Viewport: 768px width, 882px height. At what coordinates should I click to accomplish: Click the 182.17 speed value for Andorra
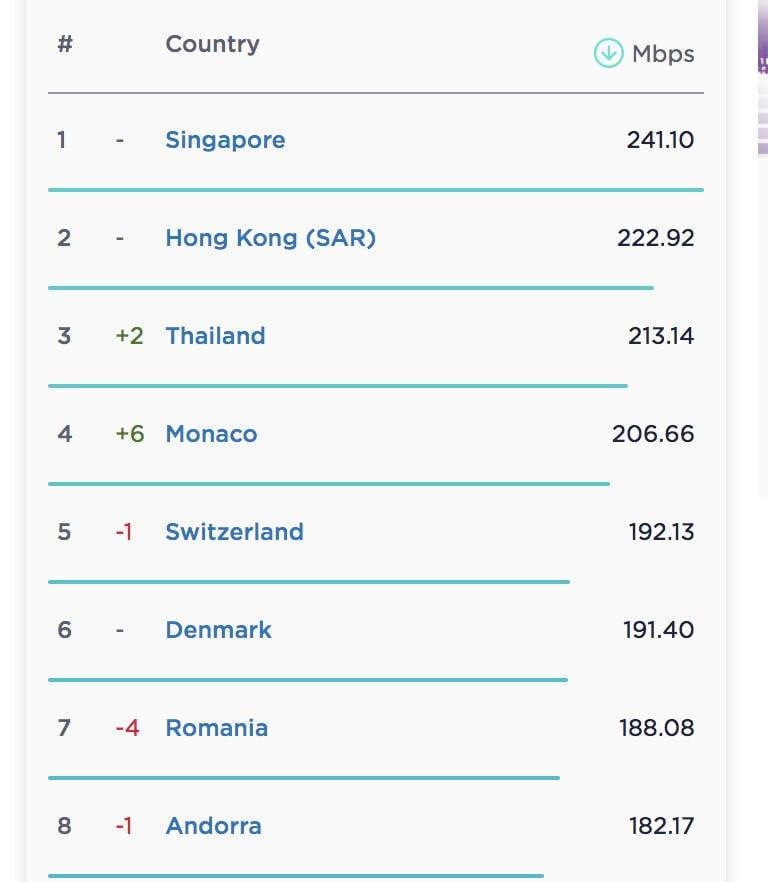[x=661, y=826]
